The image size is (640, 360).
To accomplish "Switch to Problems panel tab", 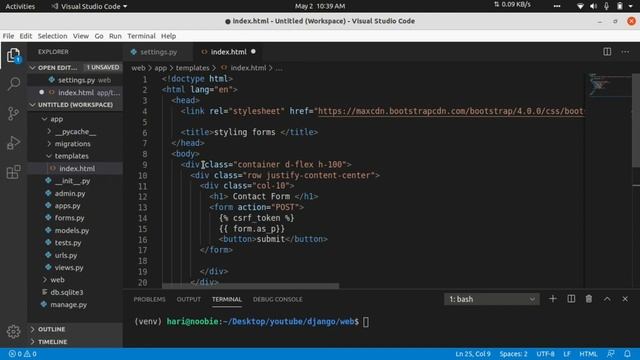I will [149, 299].
